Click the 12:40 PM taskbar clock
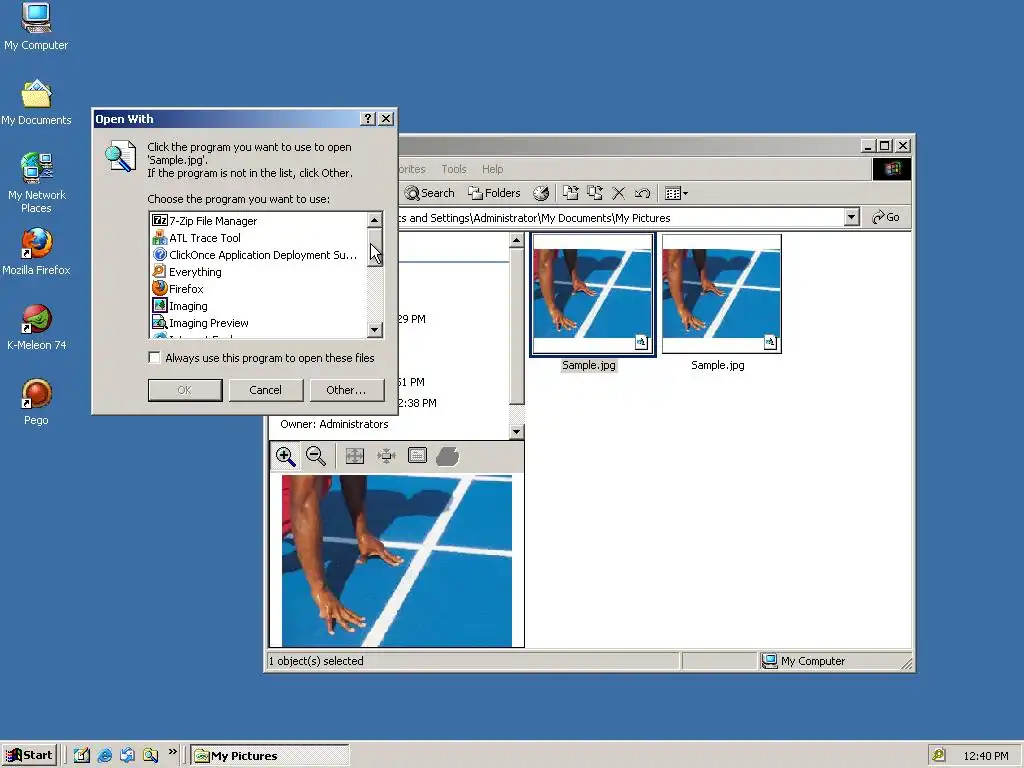The width and height of the screenshot is (1024, 768). click(985, 756)
